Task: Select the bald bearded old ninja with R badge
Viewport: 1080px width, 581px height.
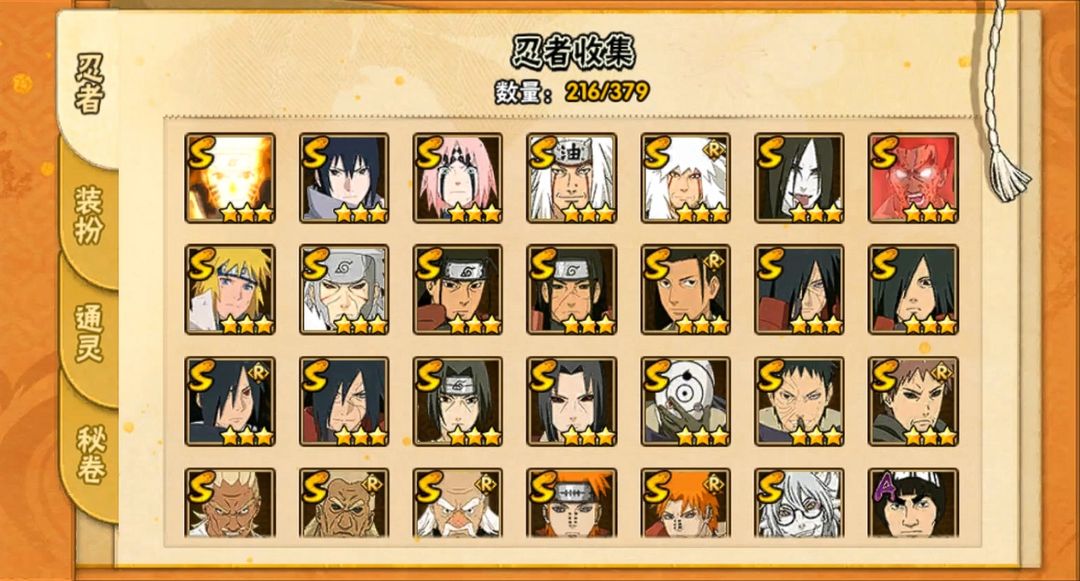Action: click(457, 503)
